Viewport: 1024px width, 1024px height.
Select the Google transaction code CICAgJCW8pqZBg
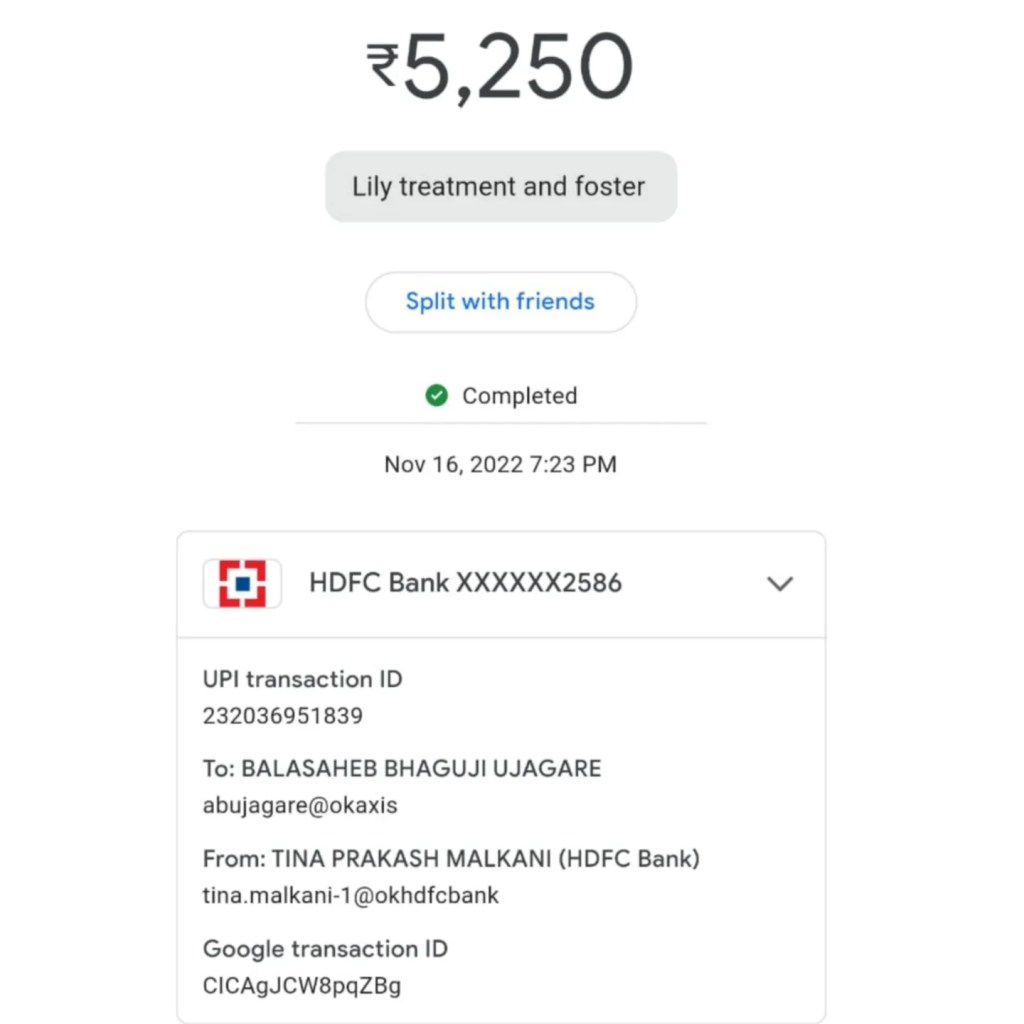(x=301, y=985)
